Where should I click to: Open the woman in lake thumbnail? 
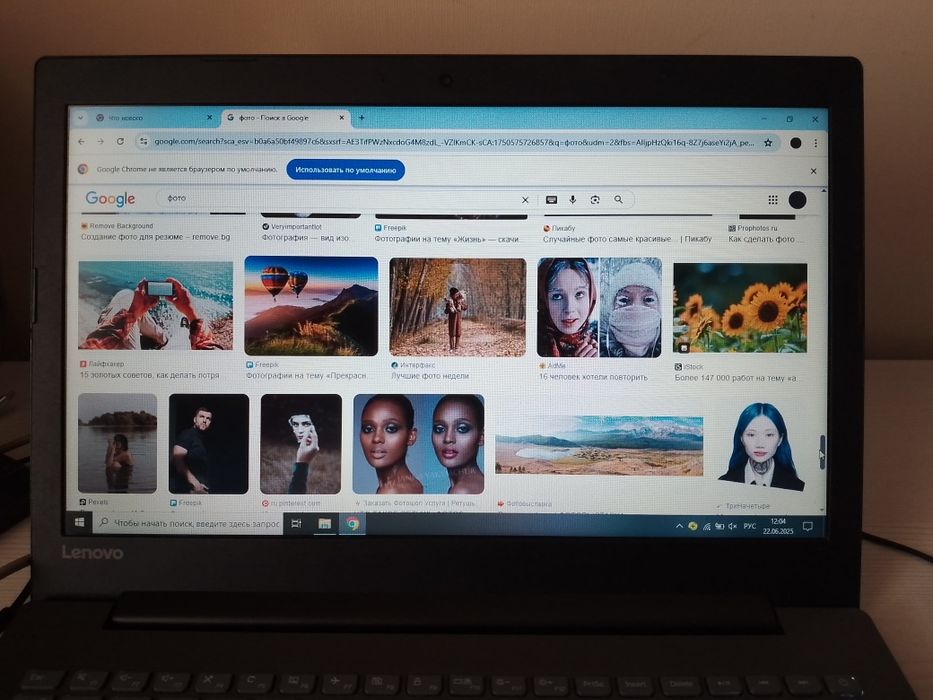click(x=117, y=443)
